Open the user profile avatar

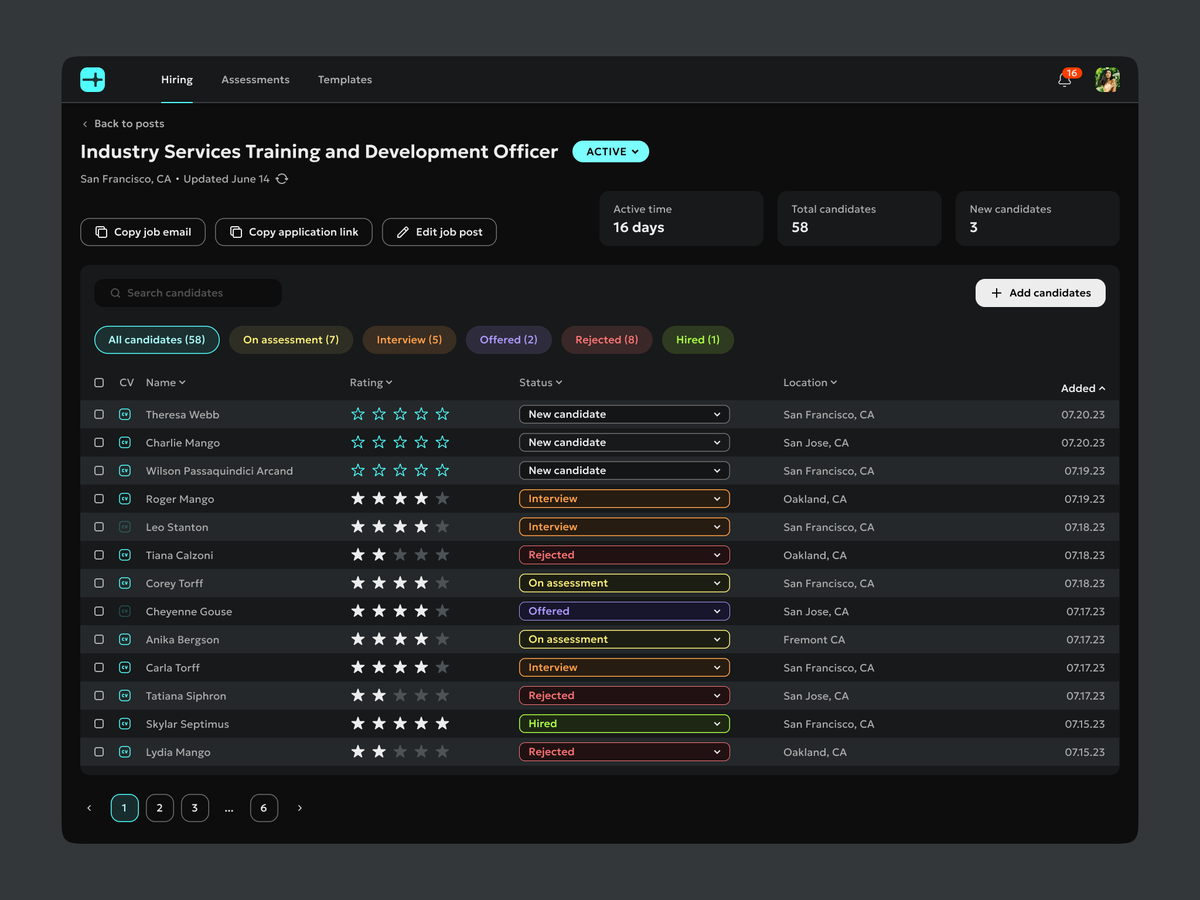(x=1107, y=80)
